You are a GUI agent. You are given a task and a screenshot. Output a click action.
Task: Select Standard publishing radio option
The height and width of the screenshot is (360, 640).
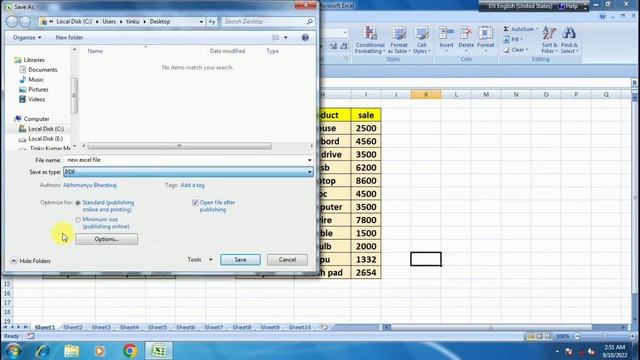click(x=78, y=203)
